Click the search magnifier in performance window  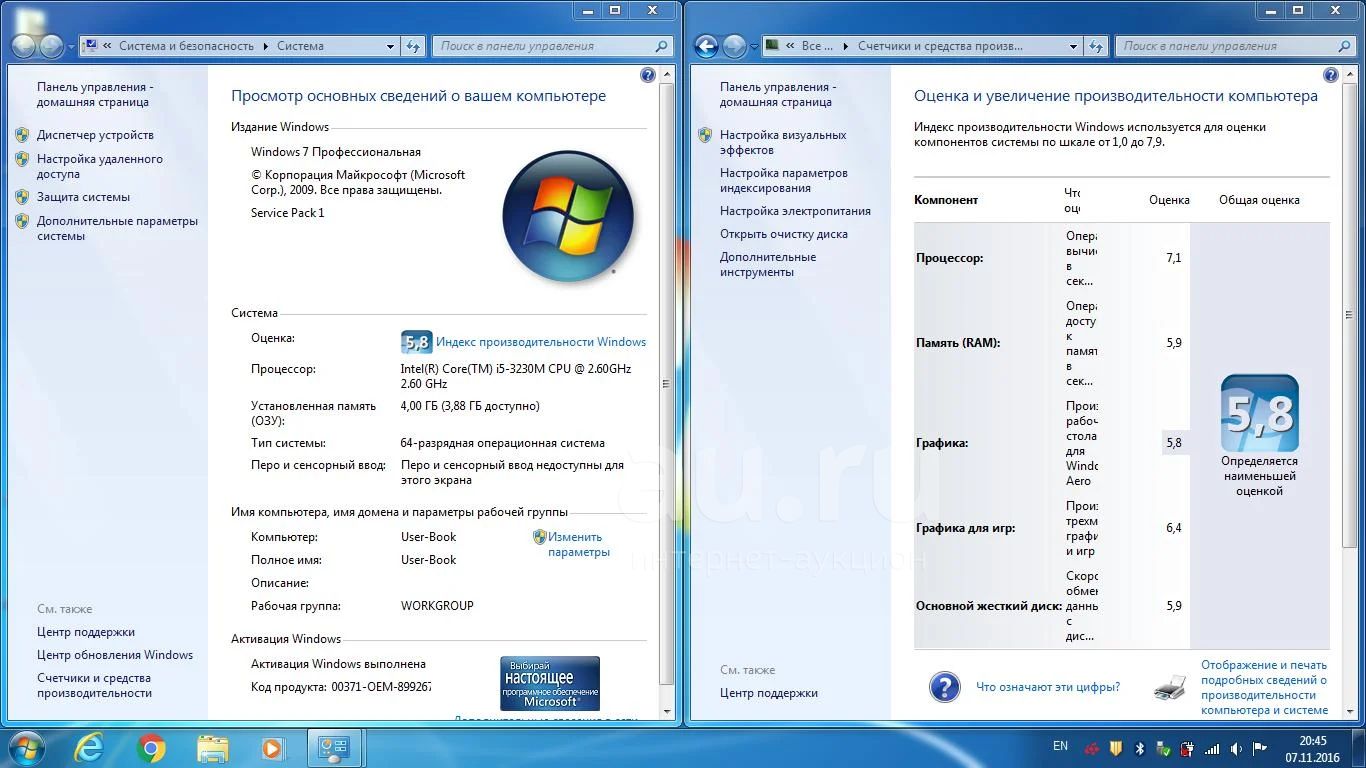1344,46
